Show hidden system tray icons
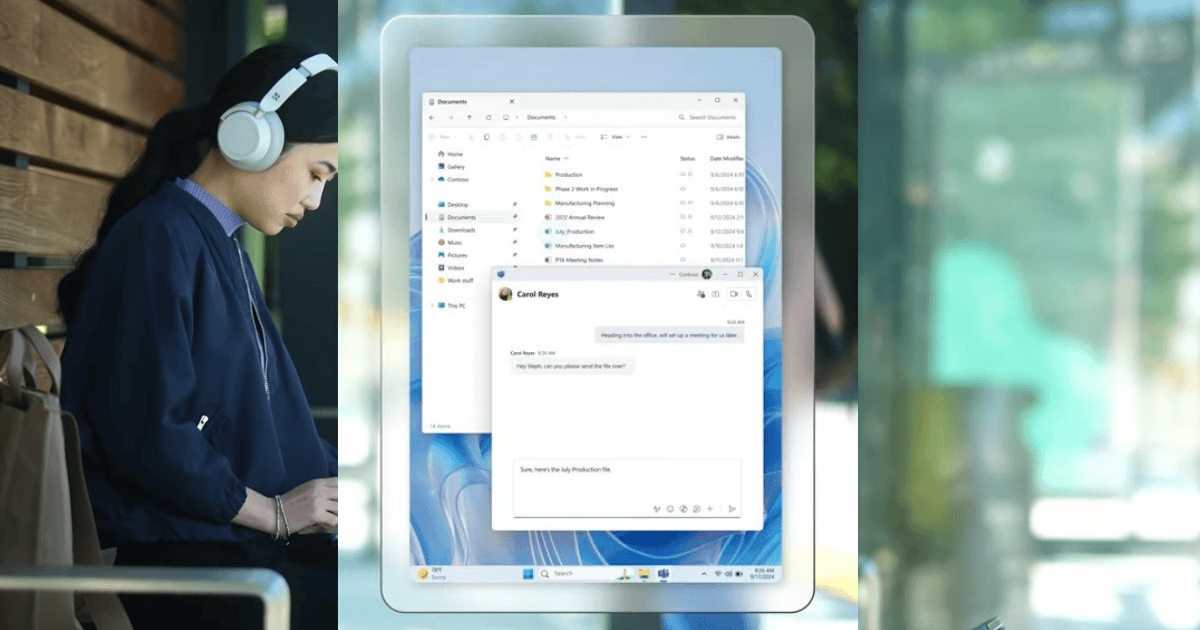The height and width of the screenshot is (630, 1200). [703, 574]
